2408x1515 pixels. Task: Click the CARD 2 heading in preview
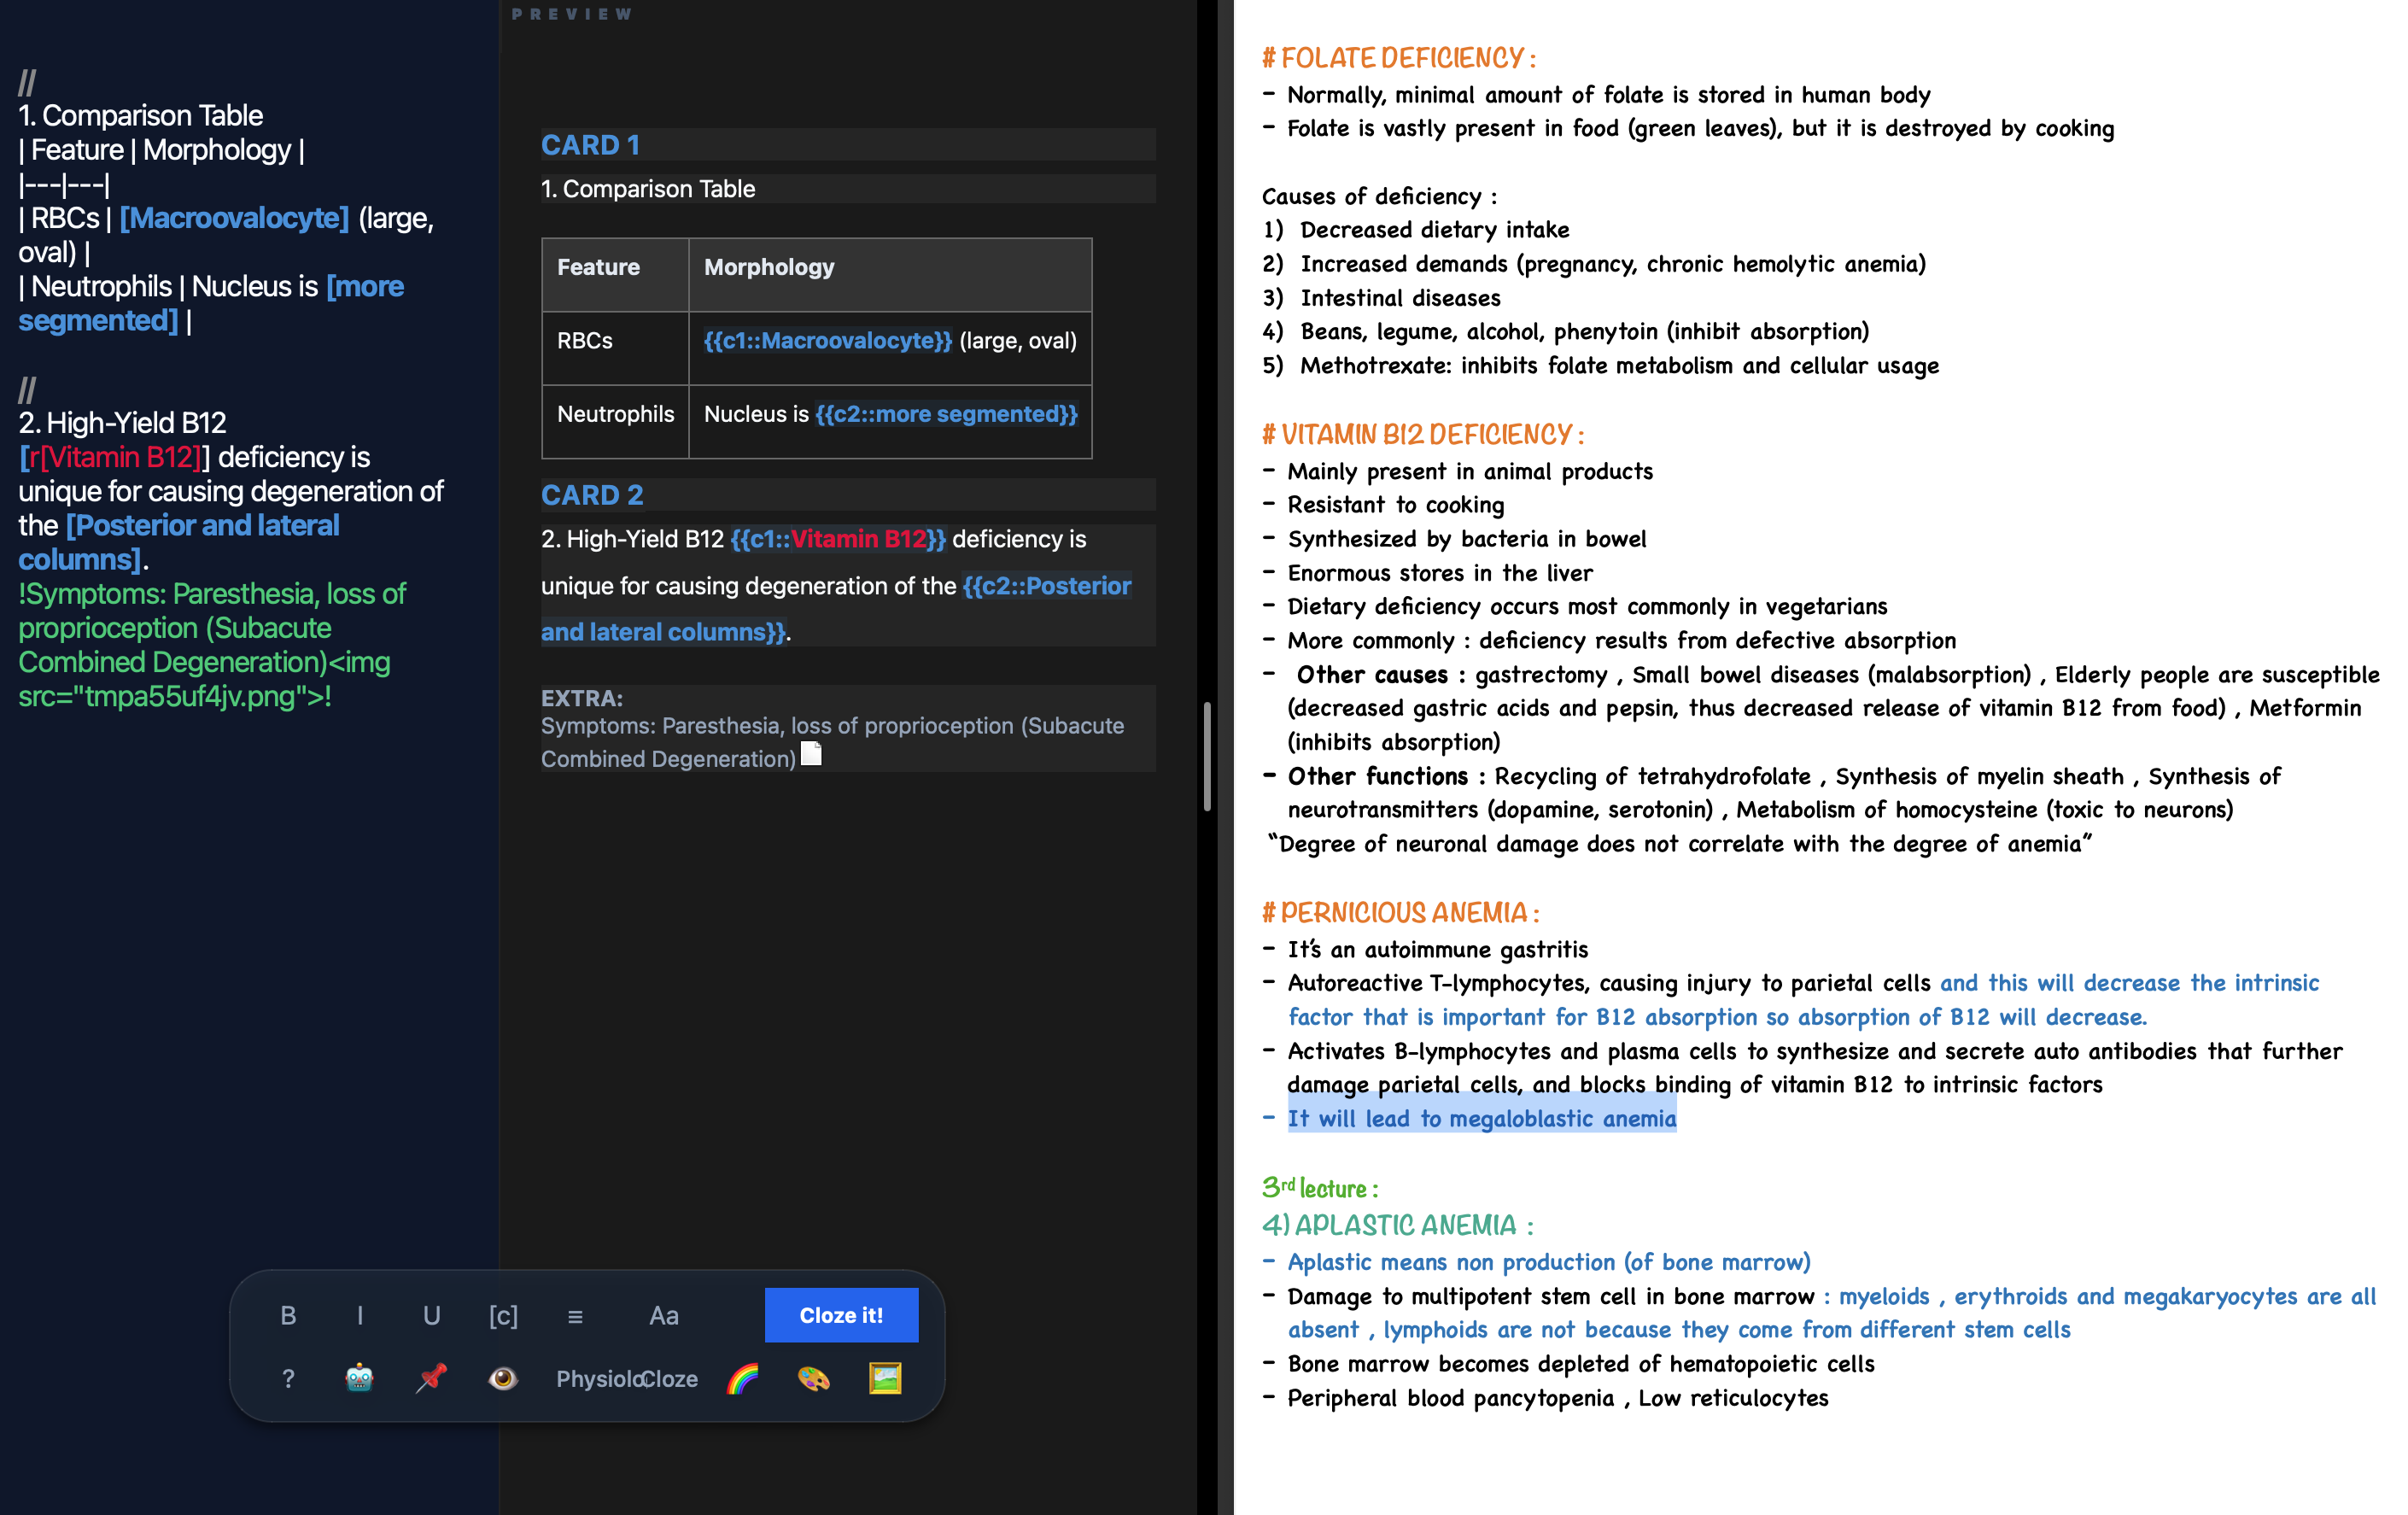click(592, 495)
